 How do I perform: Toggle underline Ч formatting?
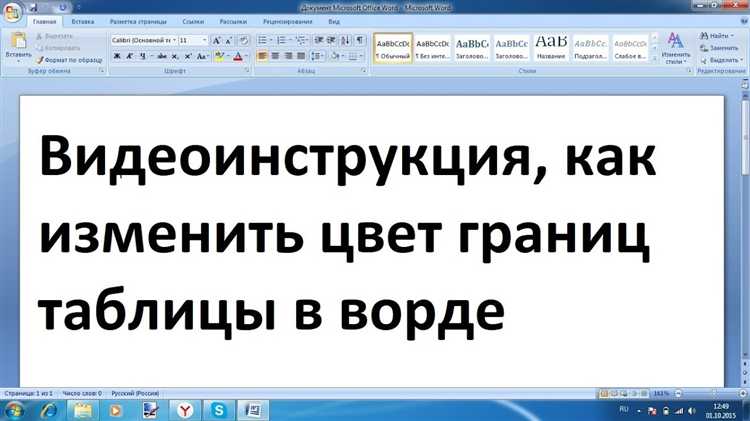click(143, 56)
